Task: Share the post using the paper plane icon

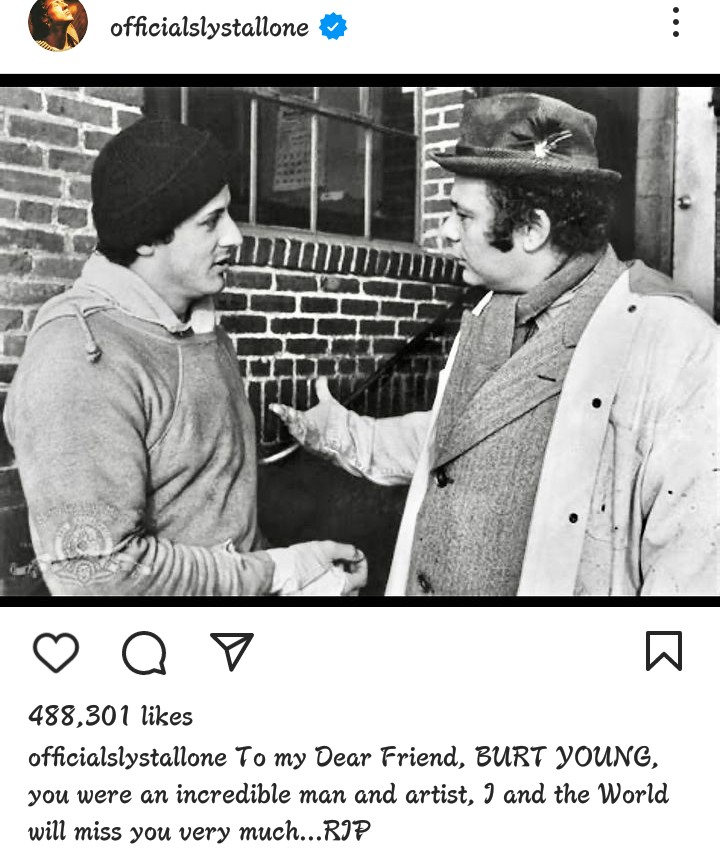Action: tap(232, 651)
